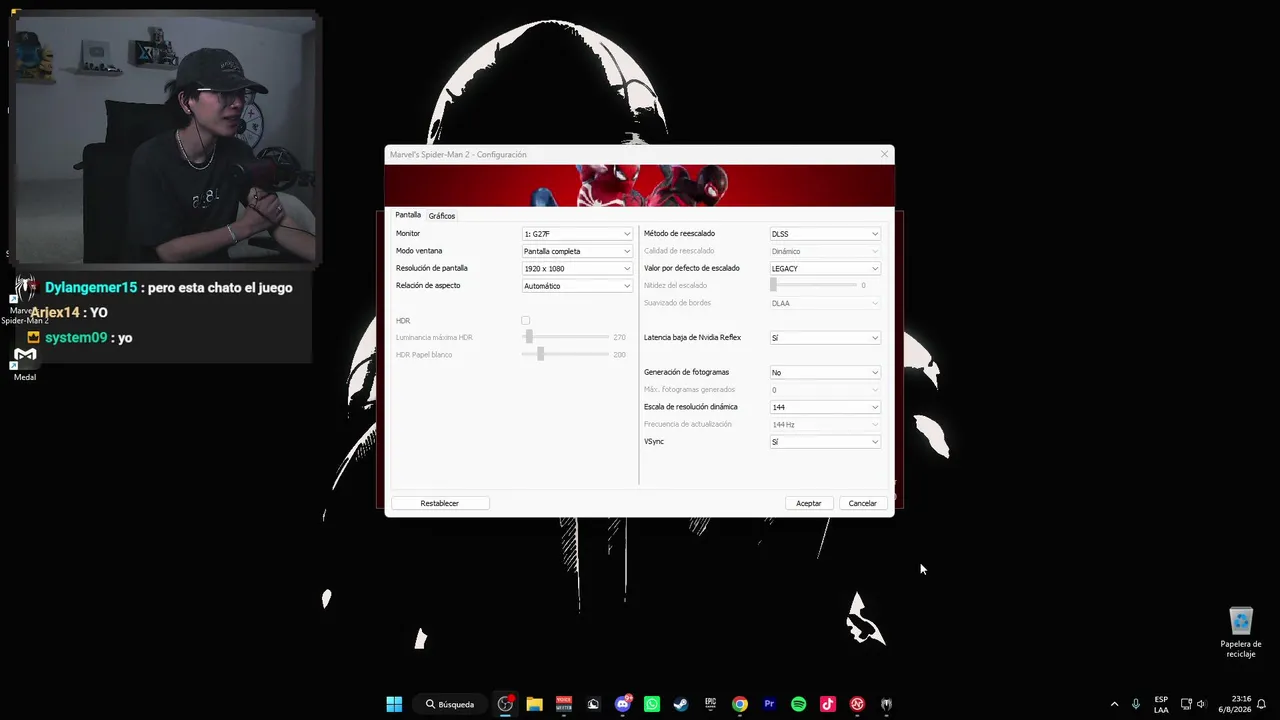
Task: Click the "Escala de resolución dinámica" label
Action: pyautogui.click(x=691, y=407)
